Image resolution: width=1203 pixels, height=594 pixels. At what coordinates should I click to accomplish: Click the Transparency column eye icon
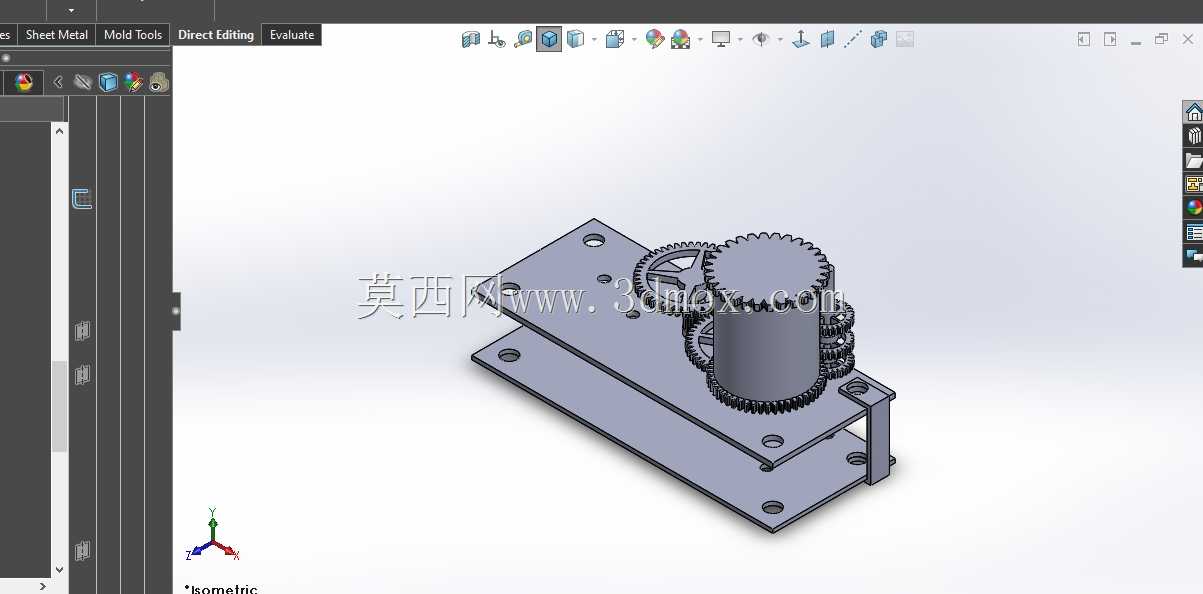[159, 82]
